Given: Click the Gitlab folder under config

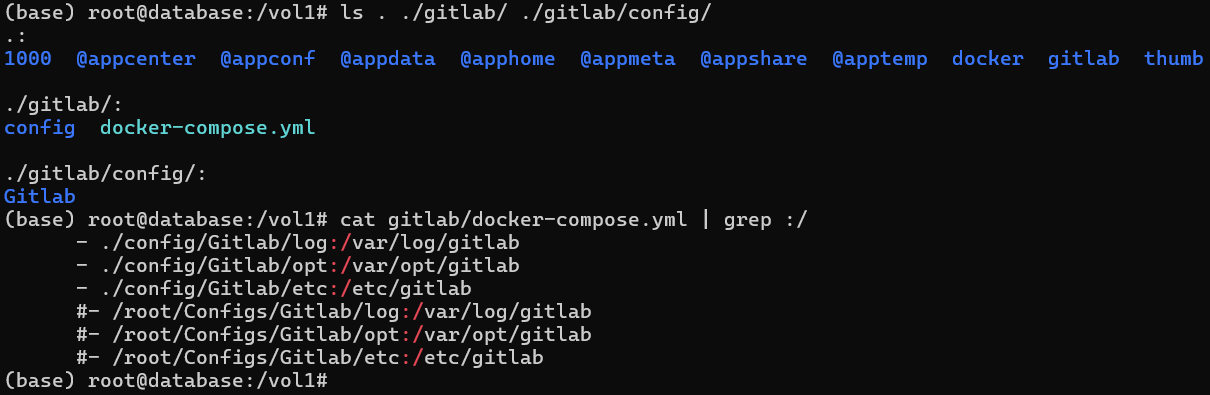Looking at the screenshot, I should click(x=40, y=197).
